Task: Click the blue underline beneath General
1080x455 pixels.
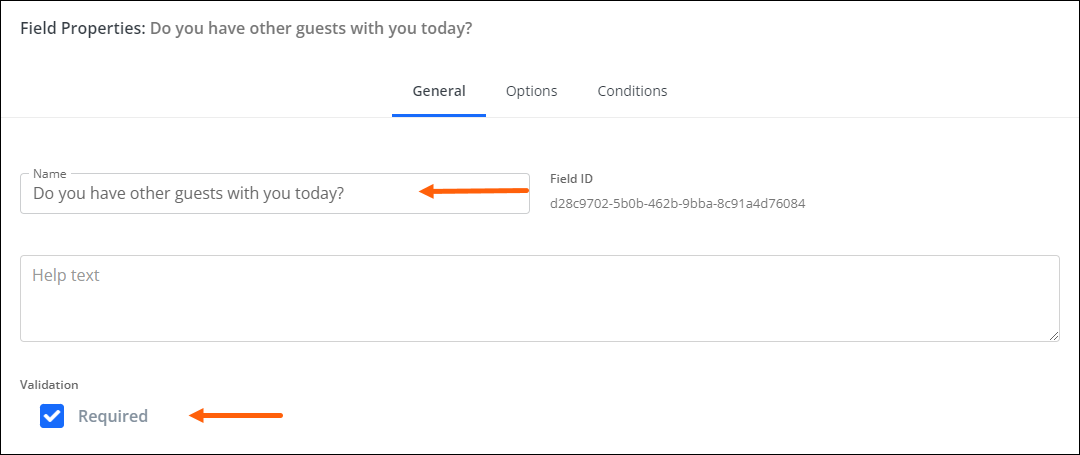Action: pos(439,115)
